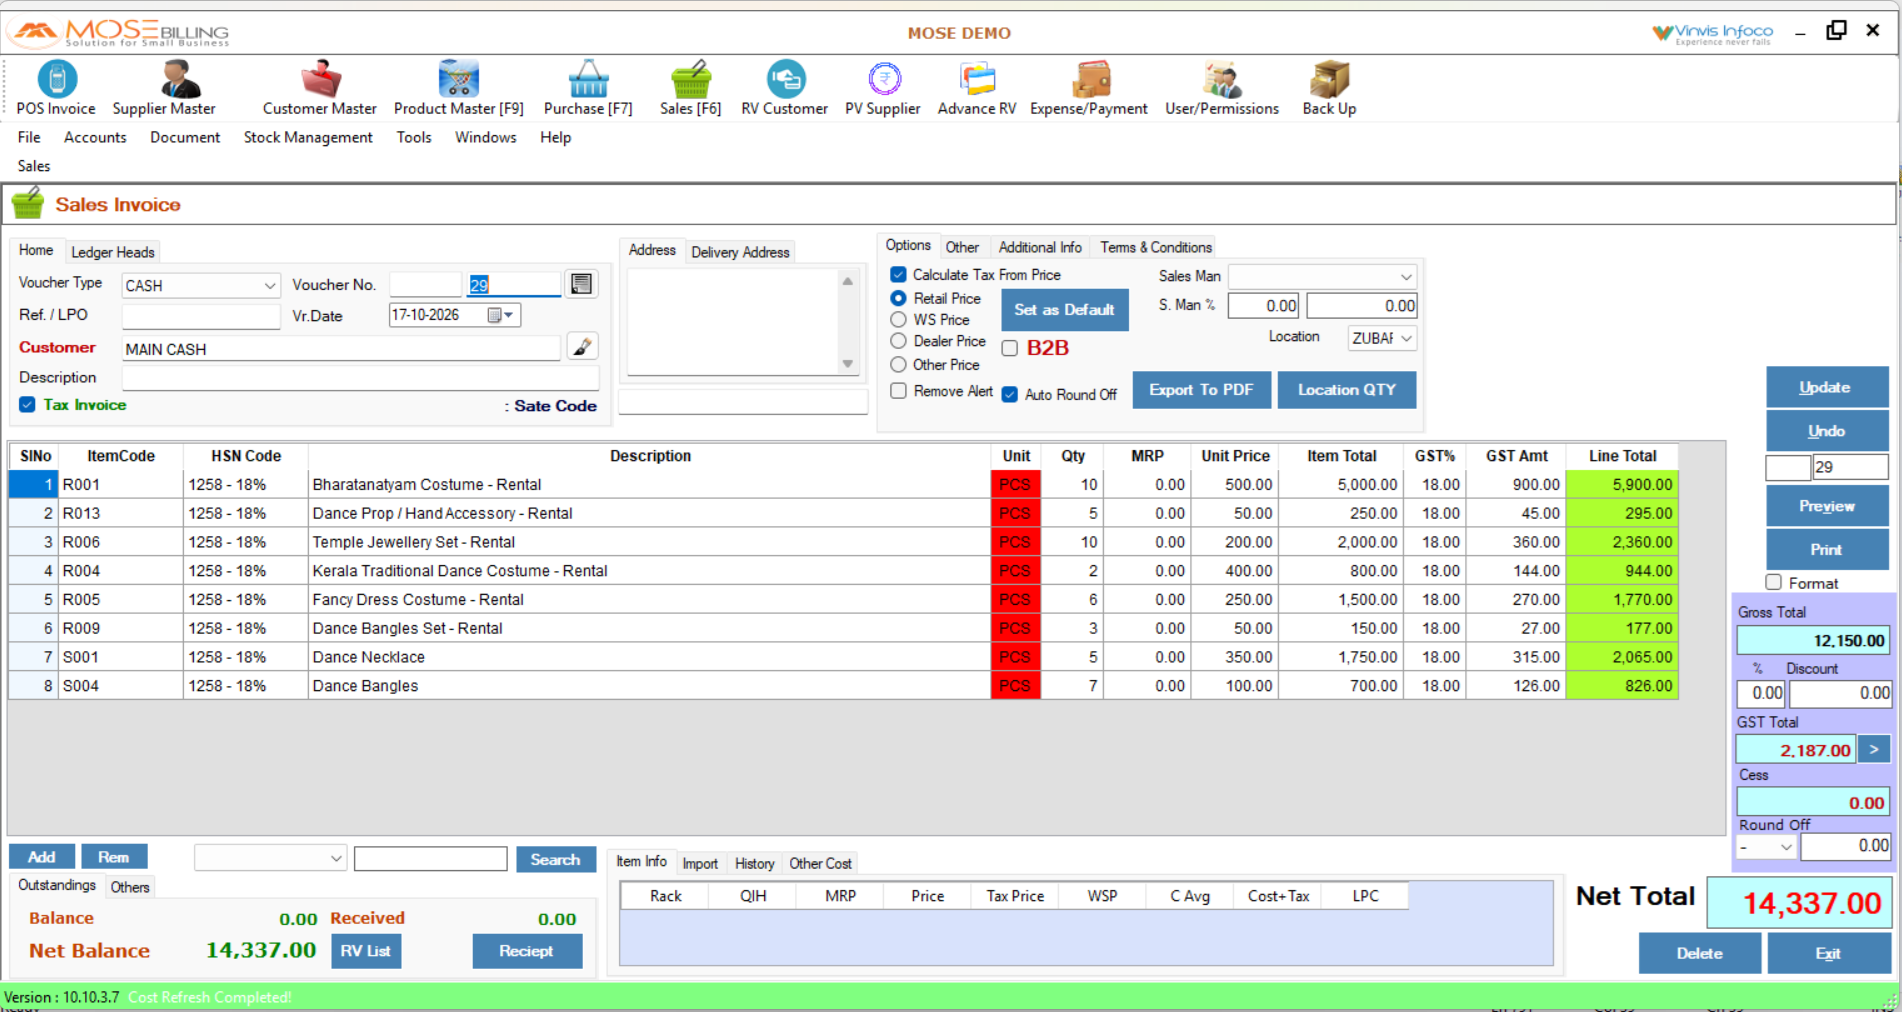Open the POS Invoice tool

(x=56, y=88)
